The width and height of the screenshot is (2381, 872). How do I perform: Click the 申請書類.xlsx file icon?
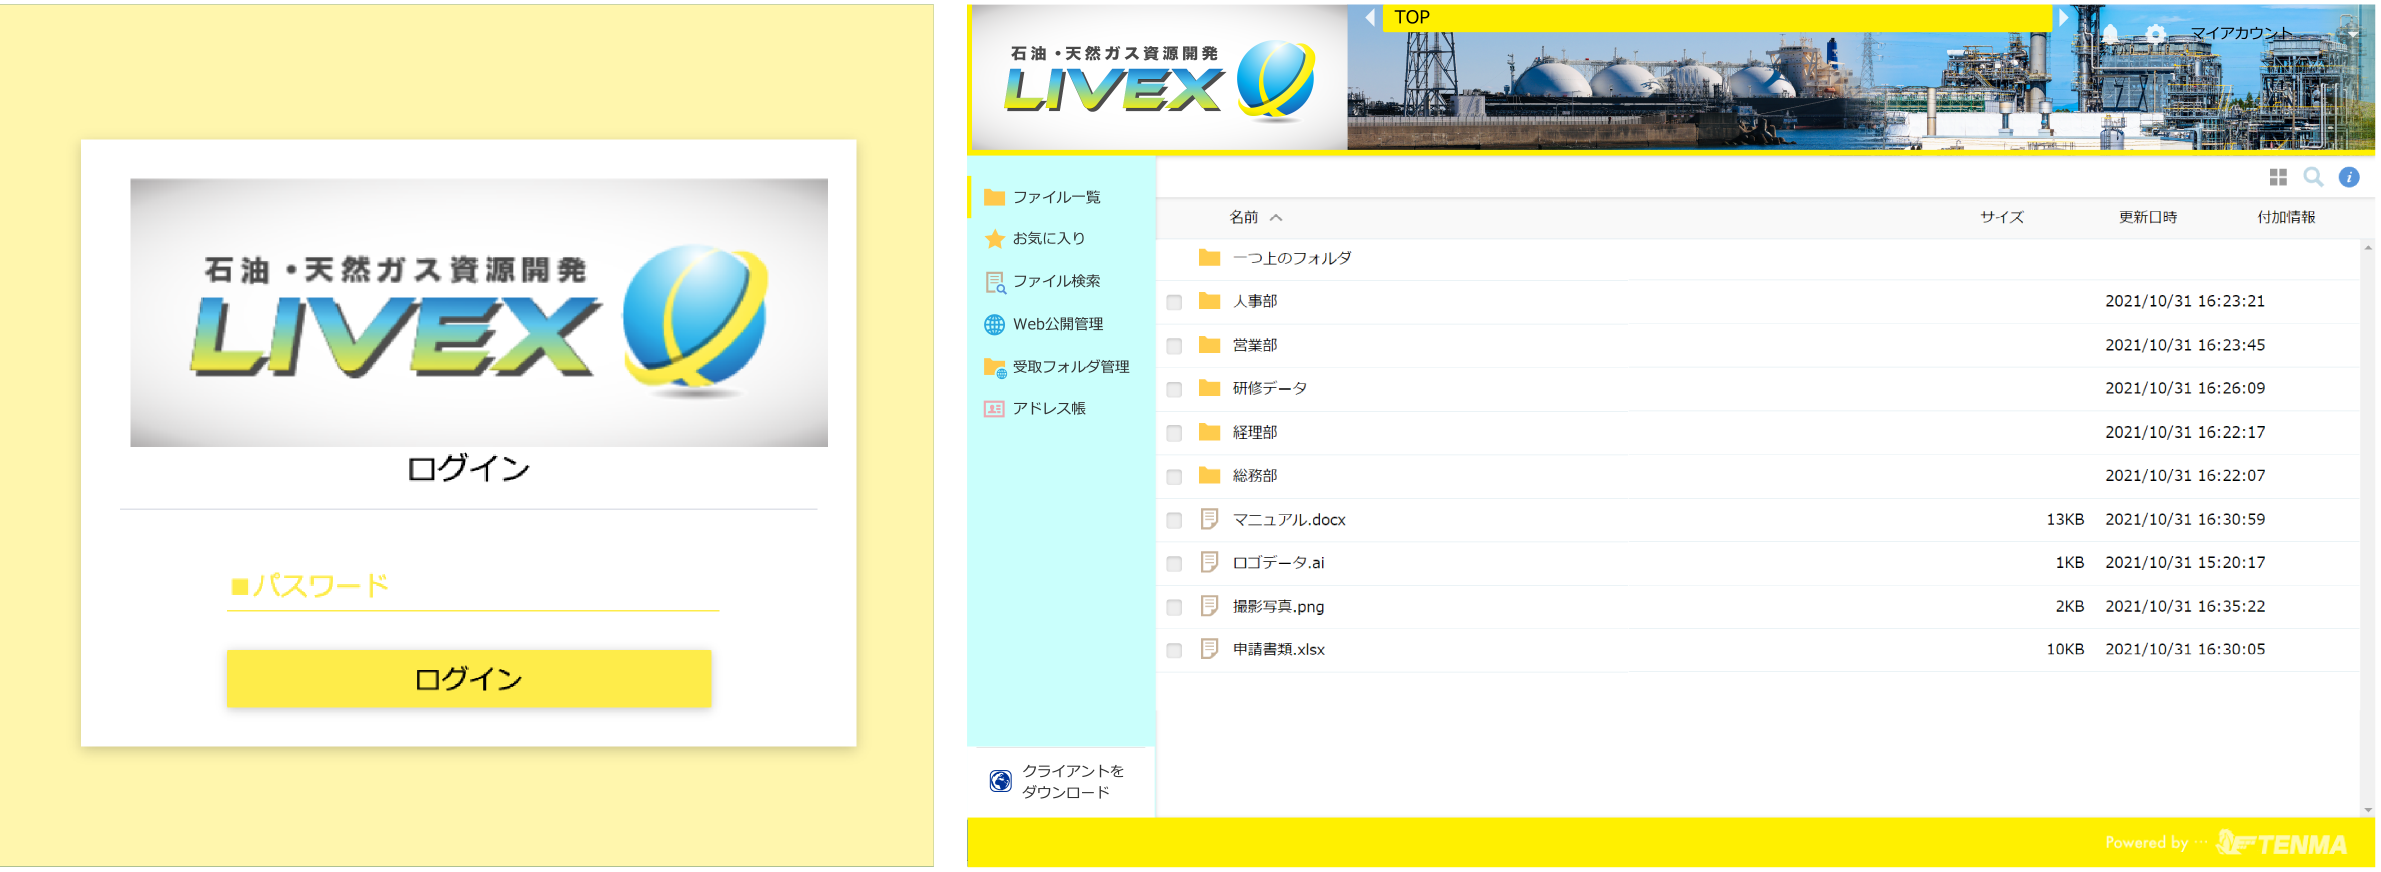(1209, 648)
